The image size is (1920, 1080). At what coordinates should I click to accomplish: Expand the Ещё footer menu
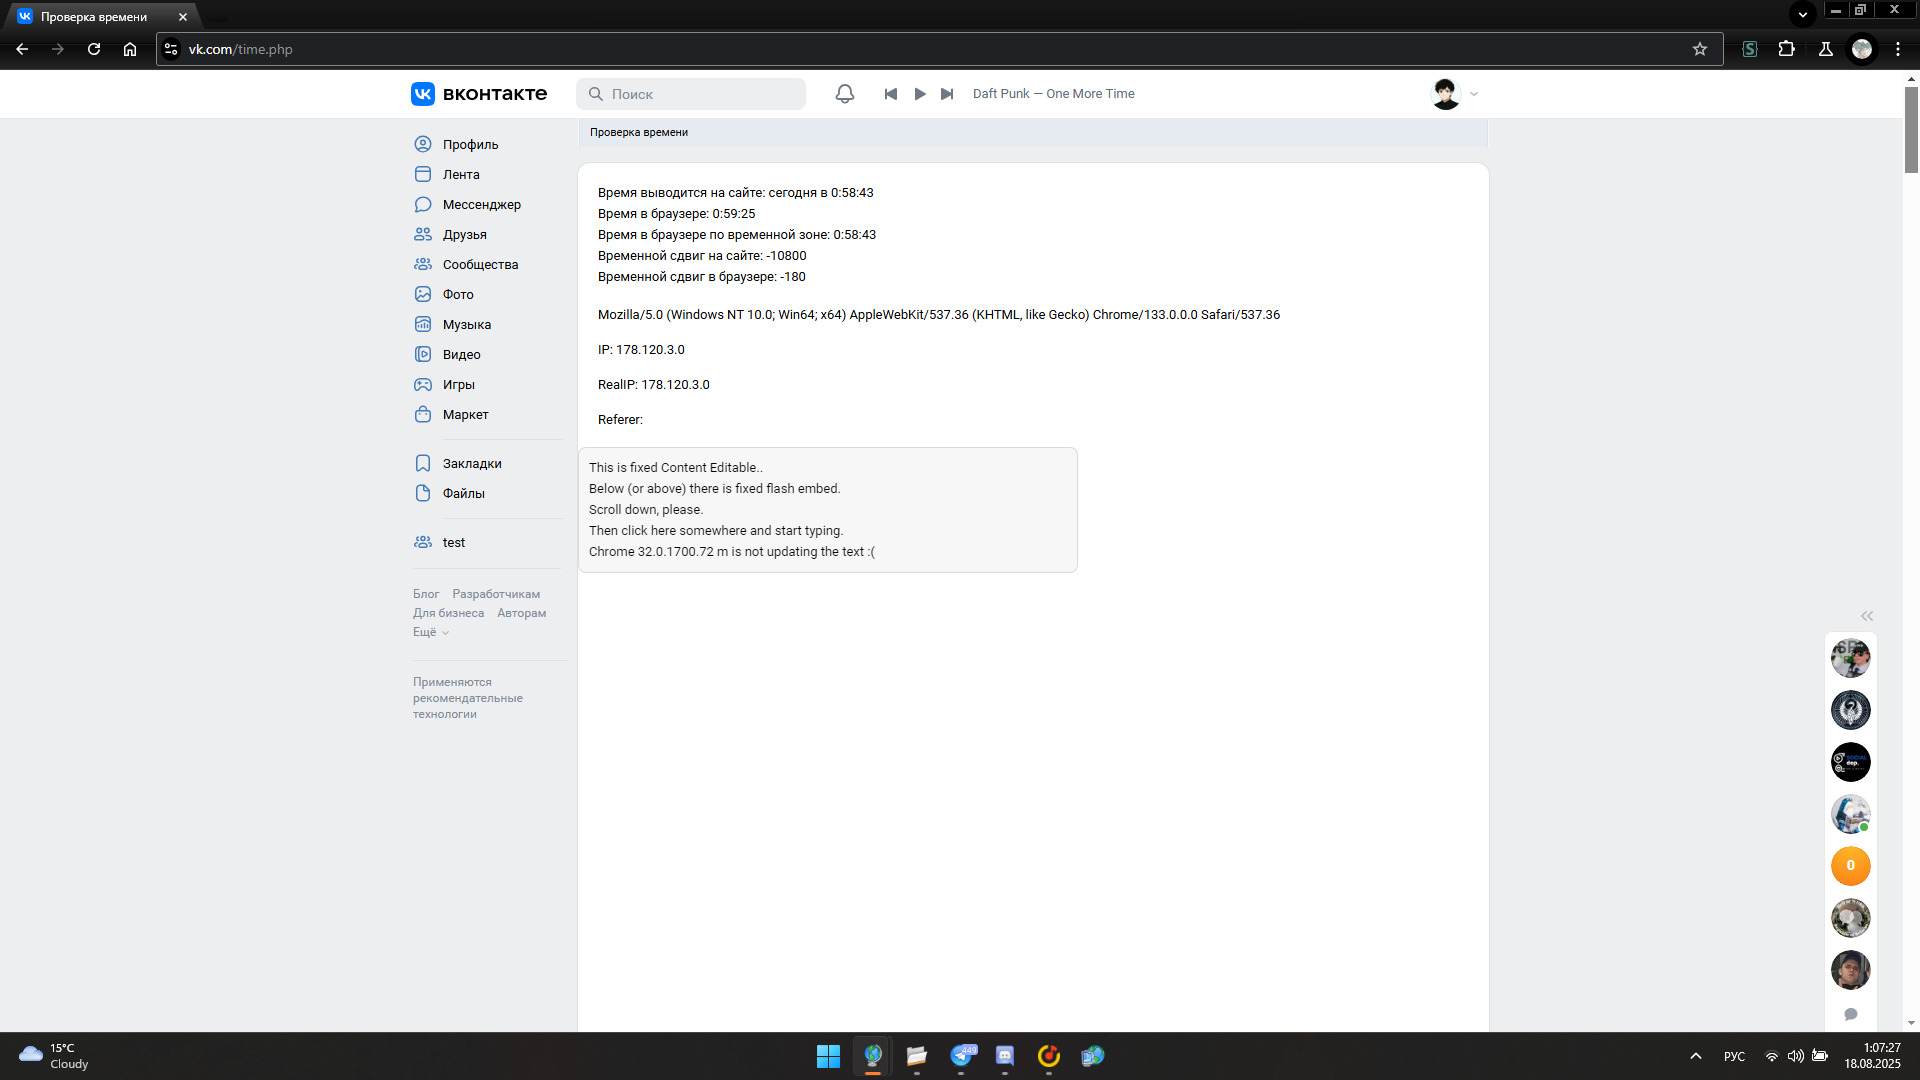coord(431,632)
